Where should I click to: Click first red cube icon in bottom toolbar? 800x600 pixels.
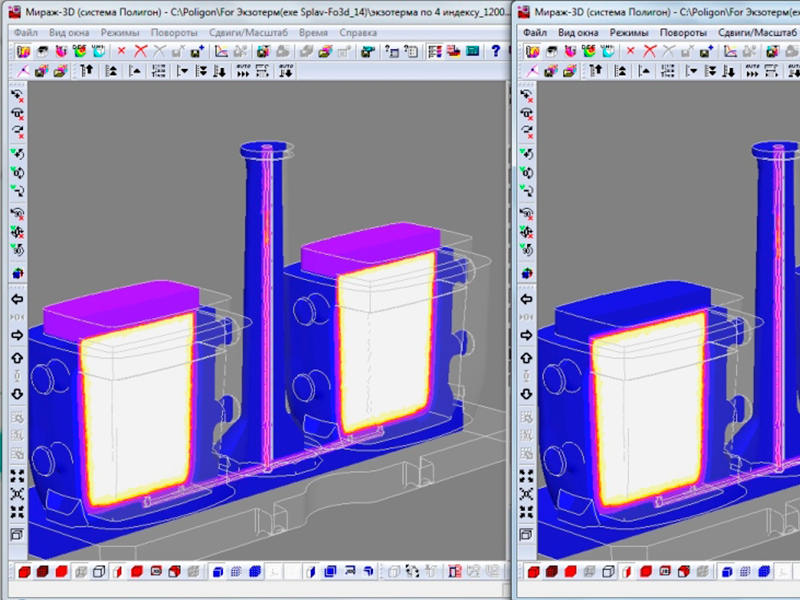coord(24,572)
